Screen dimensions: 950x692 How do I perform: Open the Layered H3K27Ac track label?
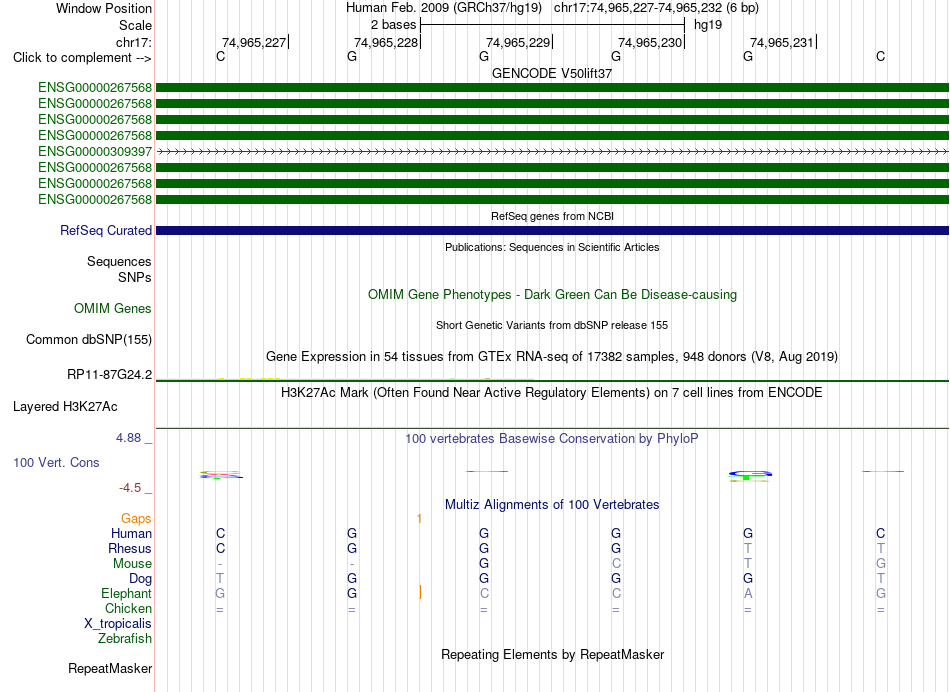point(65,407)
